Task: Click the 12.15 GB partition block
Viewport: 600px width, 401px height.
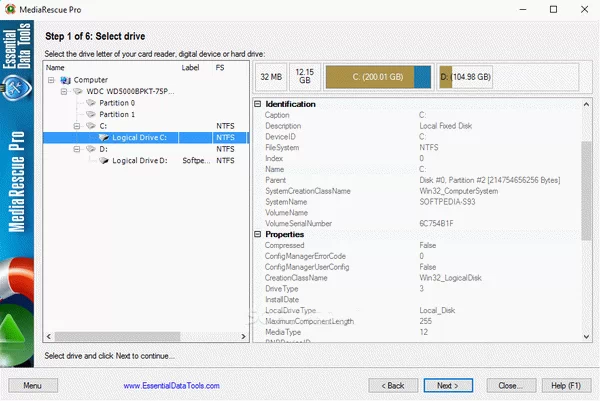Action: coord(305,76)
